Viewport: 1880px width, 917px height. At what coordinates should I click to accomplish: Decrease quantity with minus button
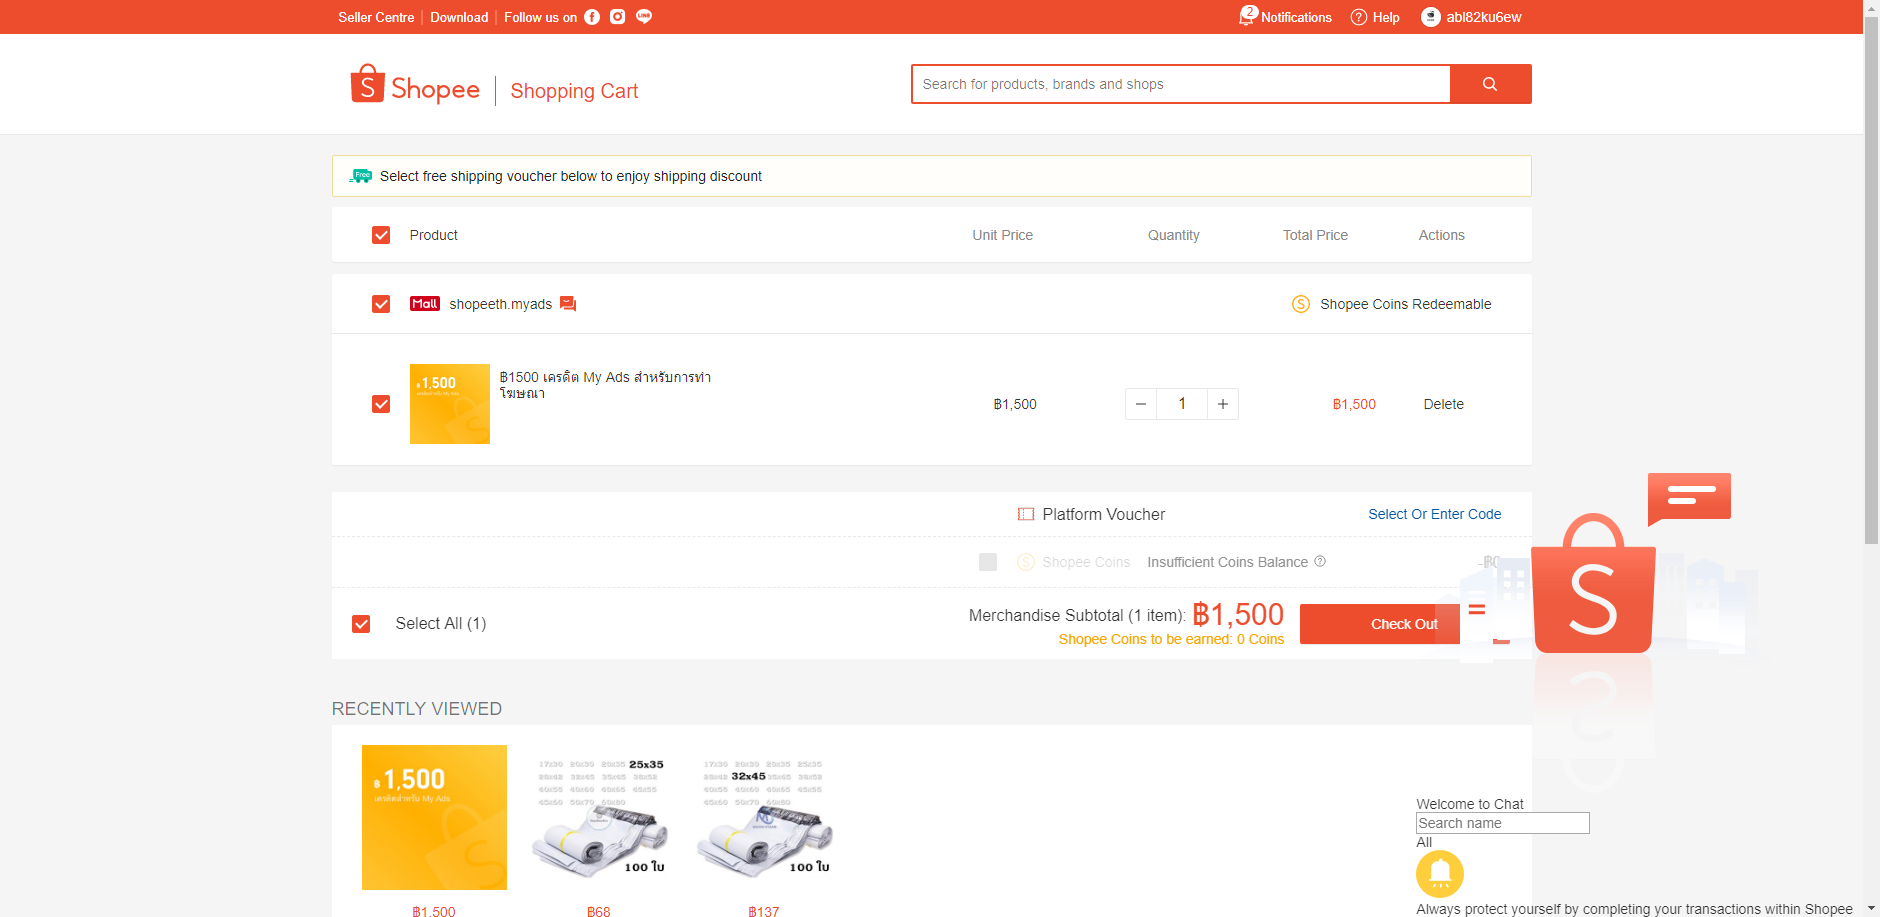[x=1141, y=404]
